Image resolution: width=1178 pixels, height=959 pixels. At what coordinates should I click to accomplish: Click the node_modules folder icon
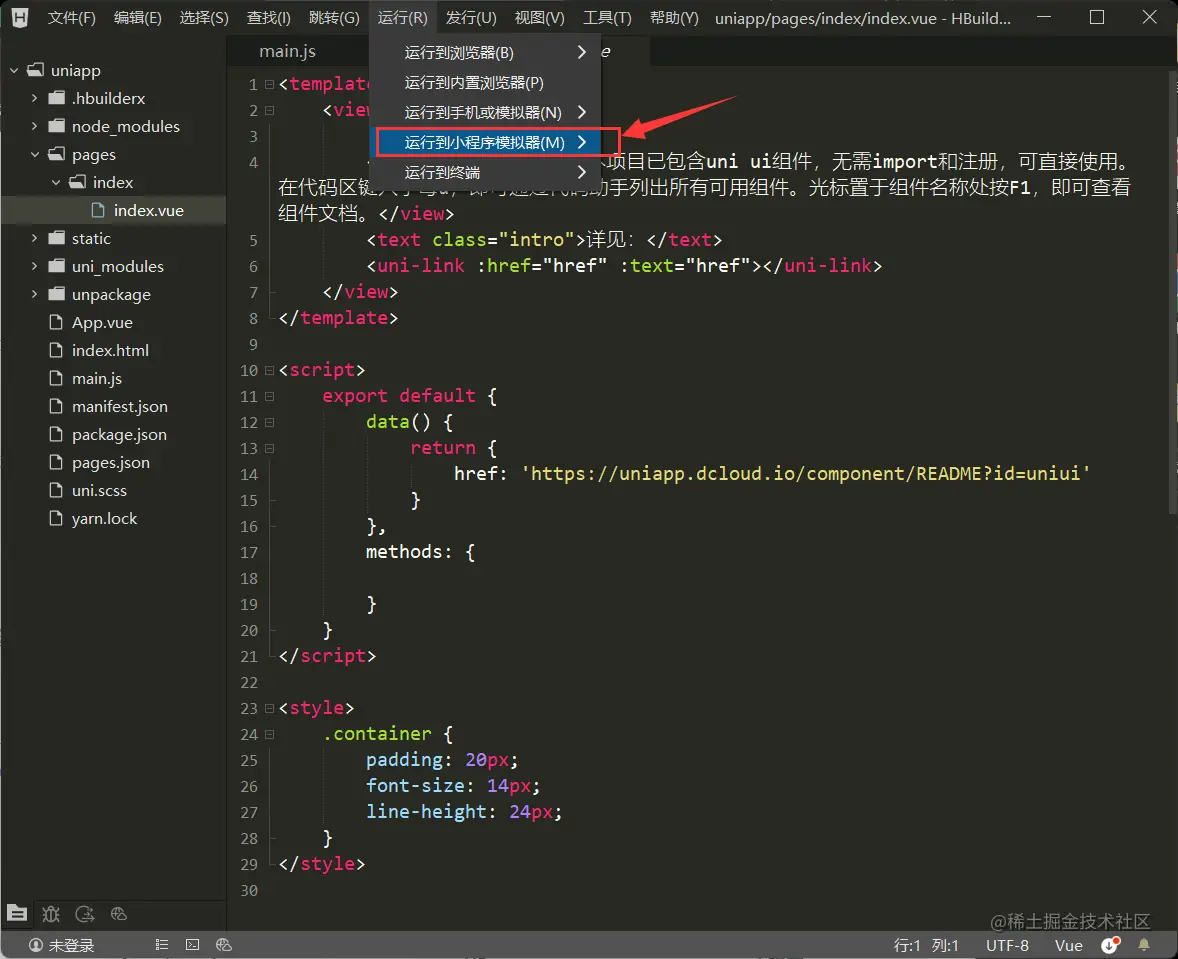pyautogui.click(x=56, y=126)
